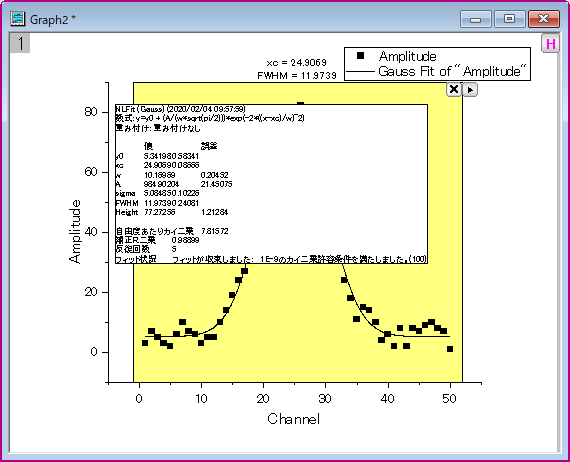The image size is (570, 462).
Task: Select the Gauss Fit legend line sample
Action: pyautogui.click(x=360, y=72)
